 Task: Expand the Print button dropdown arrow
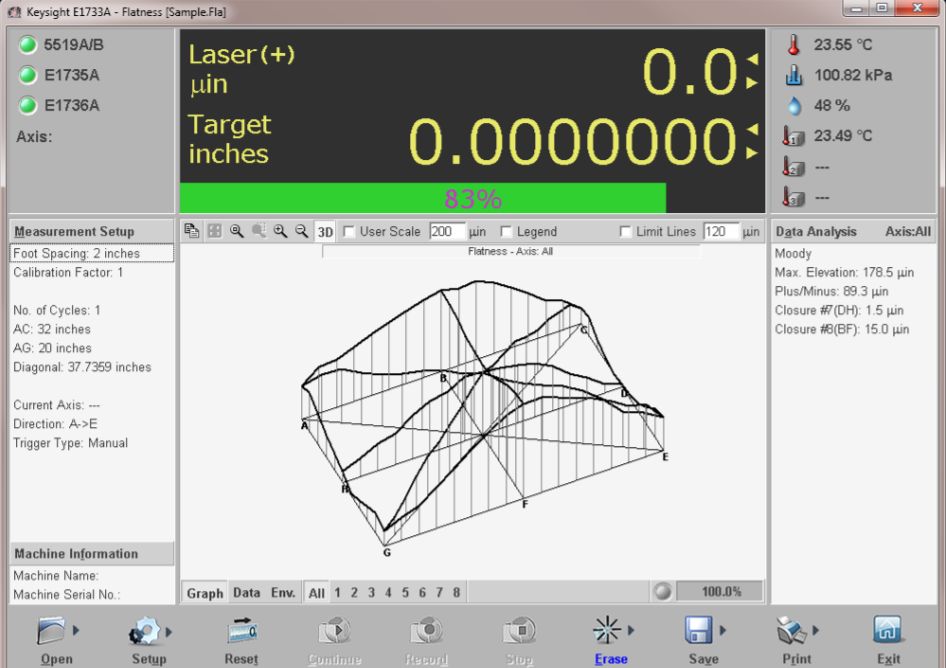817,631
